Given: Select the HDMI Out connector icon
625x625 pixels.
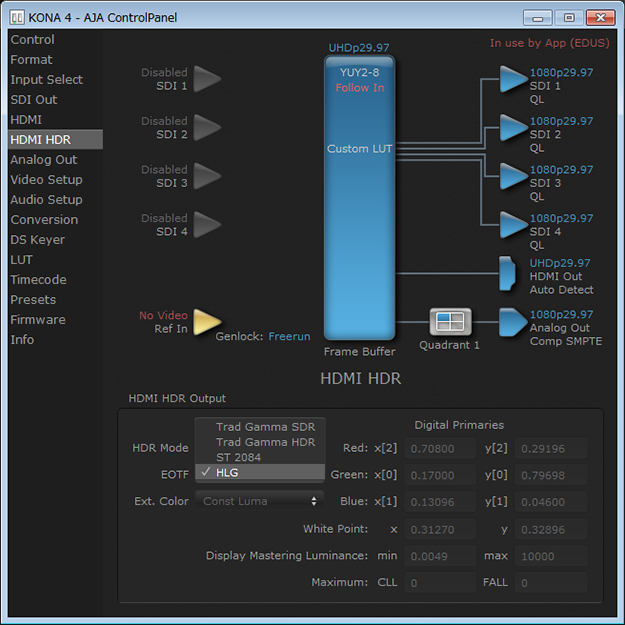Looking at the screenshot, I should (511, 270).
